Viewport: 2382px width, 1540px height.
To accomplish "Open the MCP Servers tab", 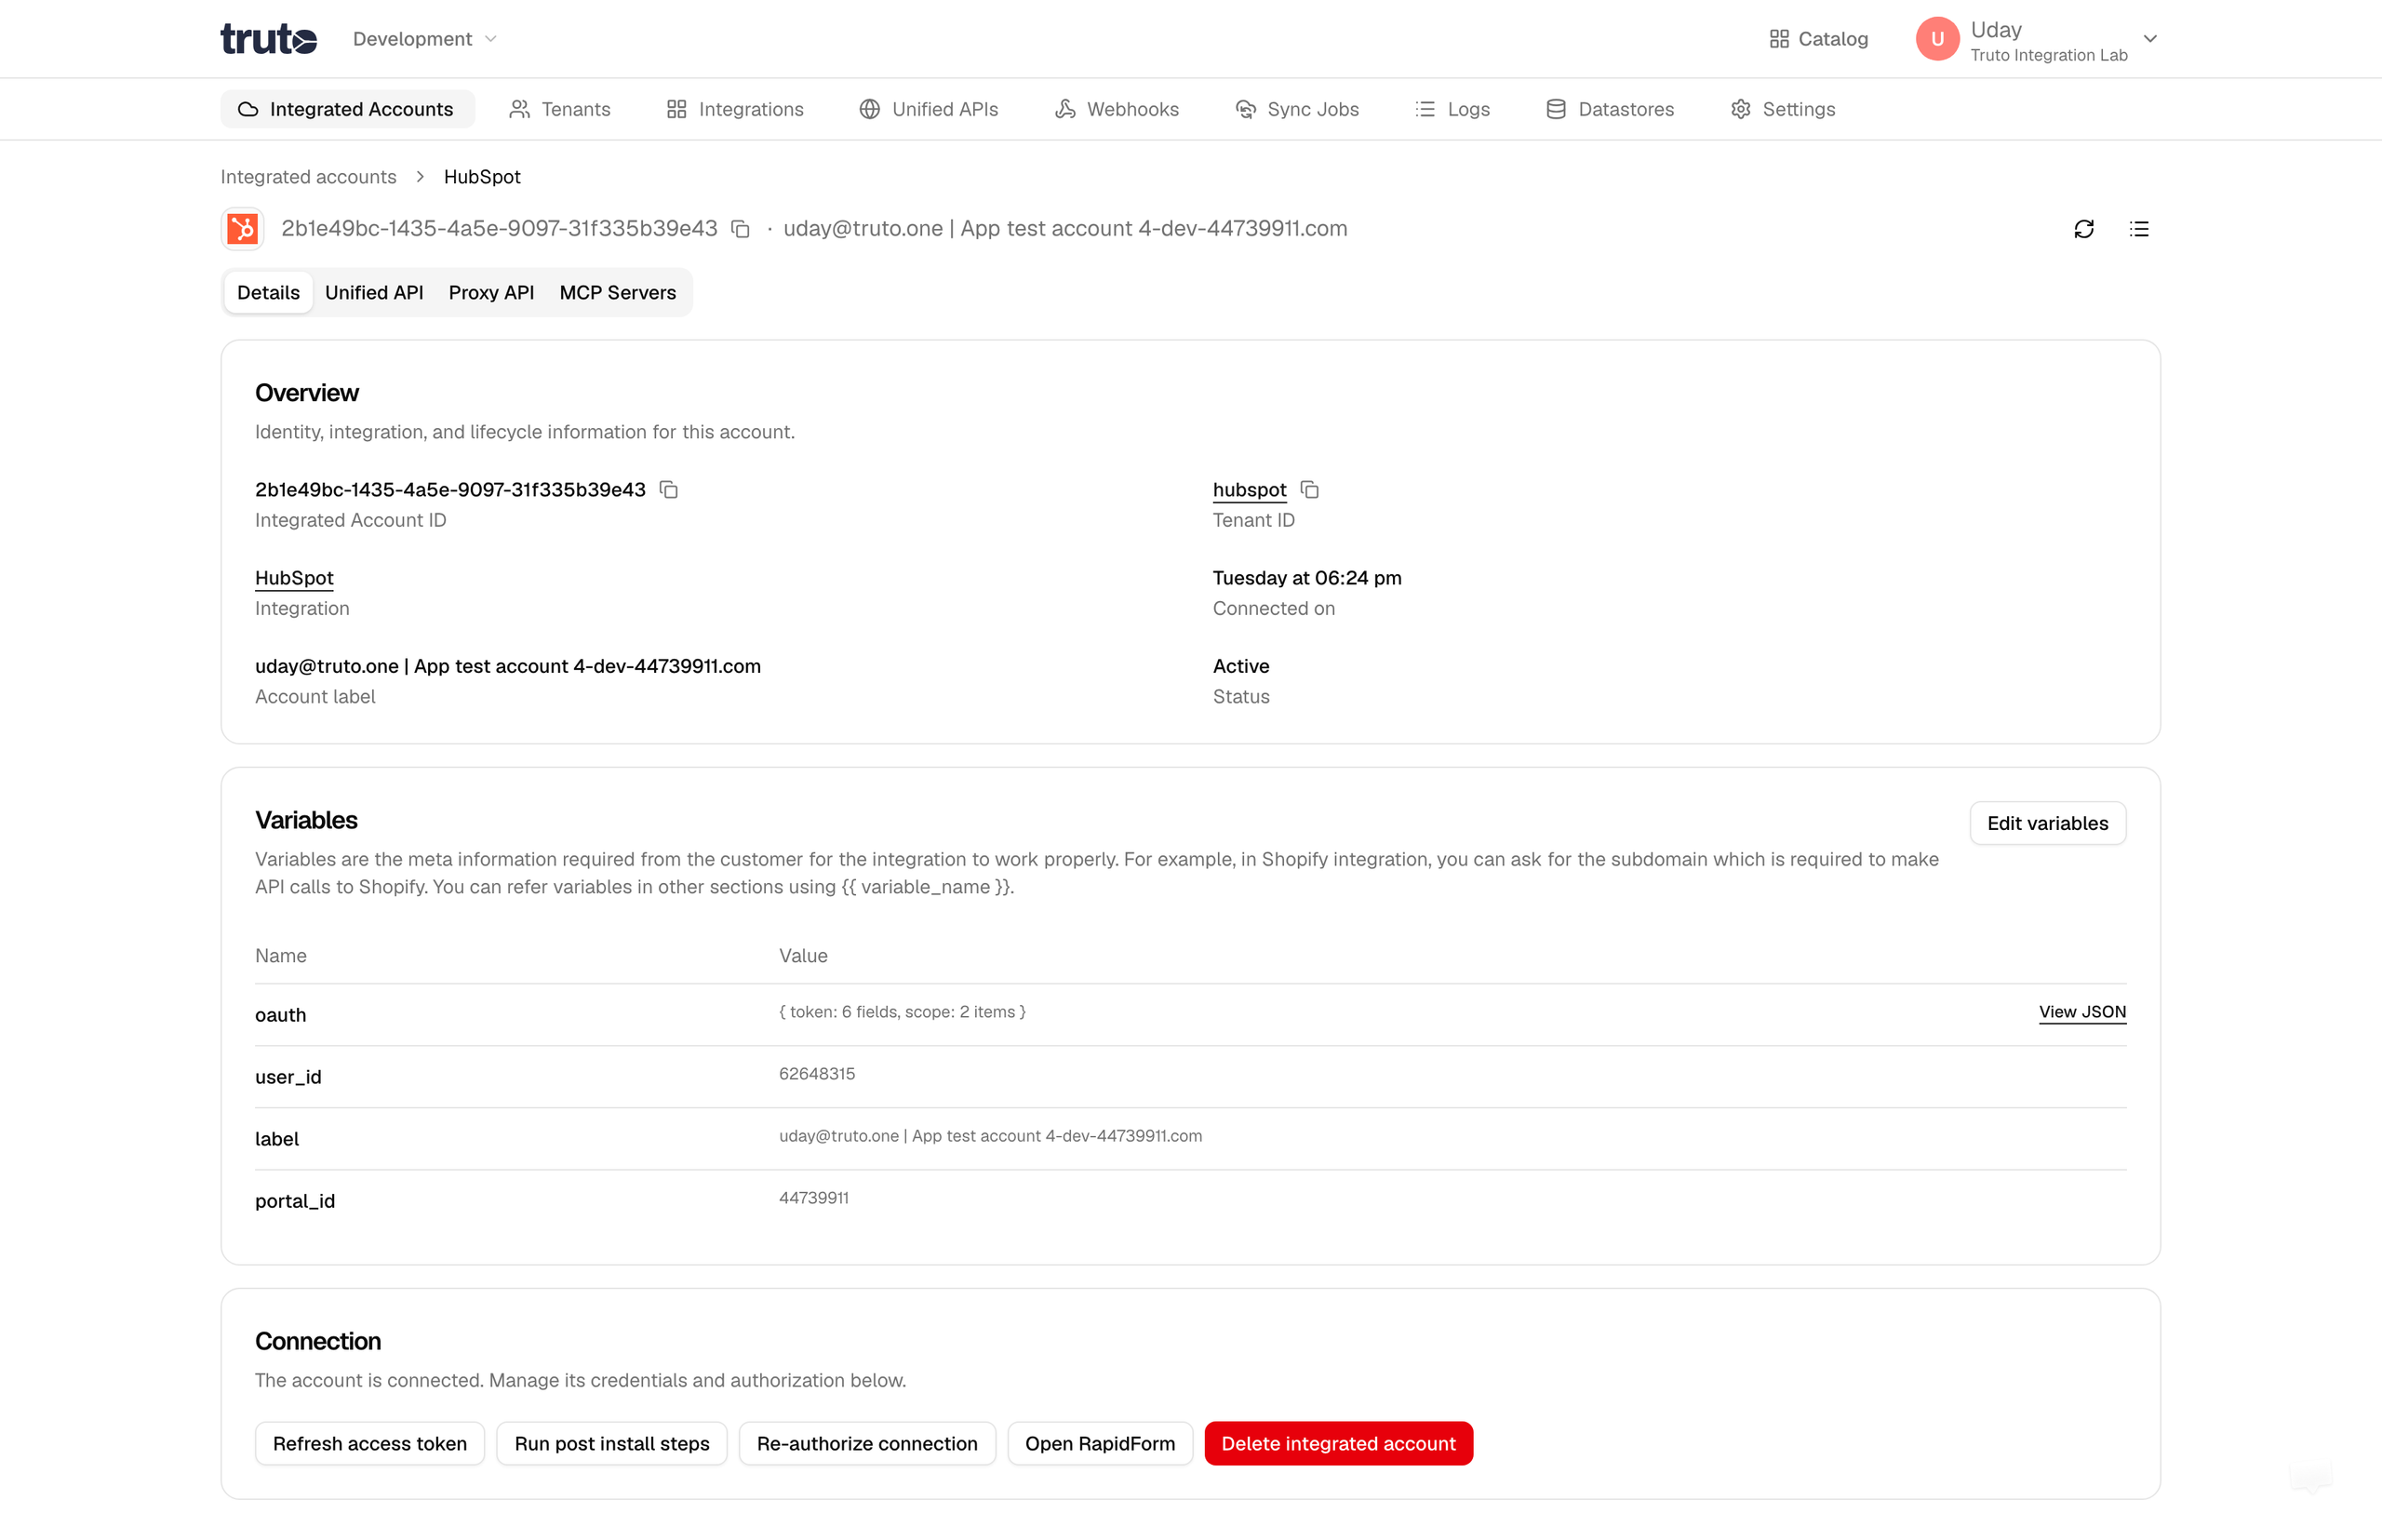I will 617,293.
